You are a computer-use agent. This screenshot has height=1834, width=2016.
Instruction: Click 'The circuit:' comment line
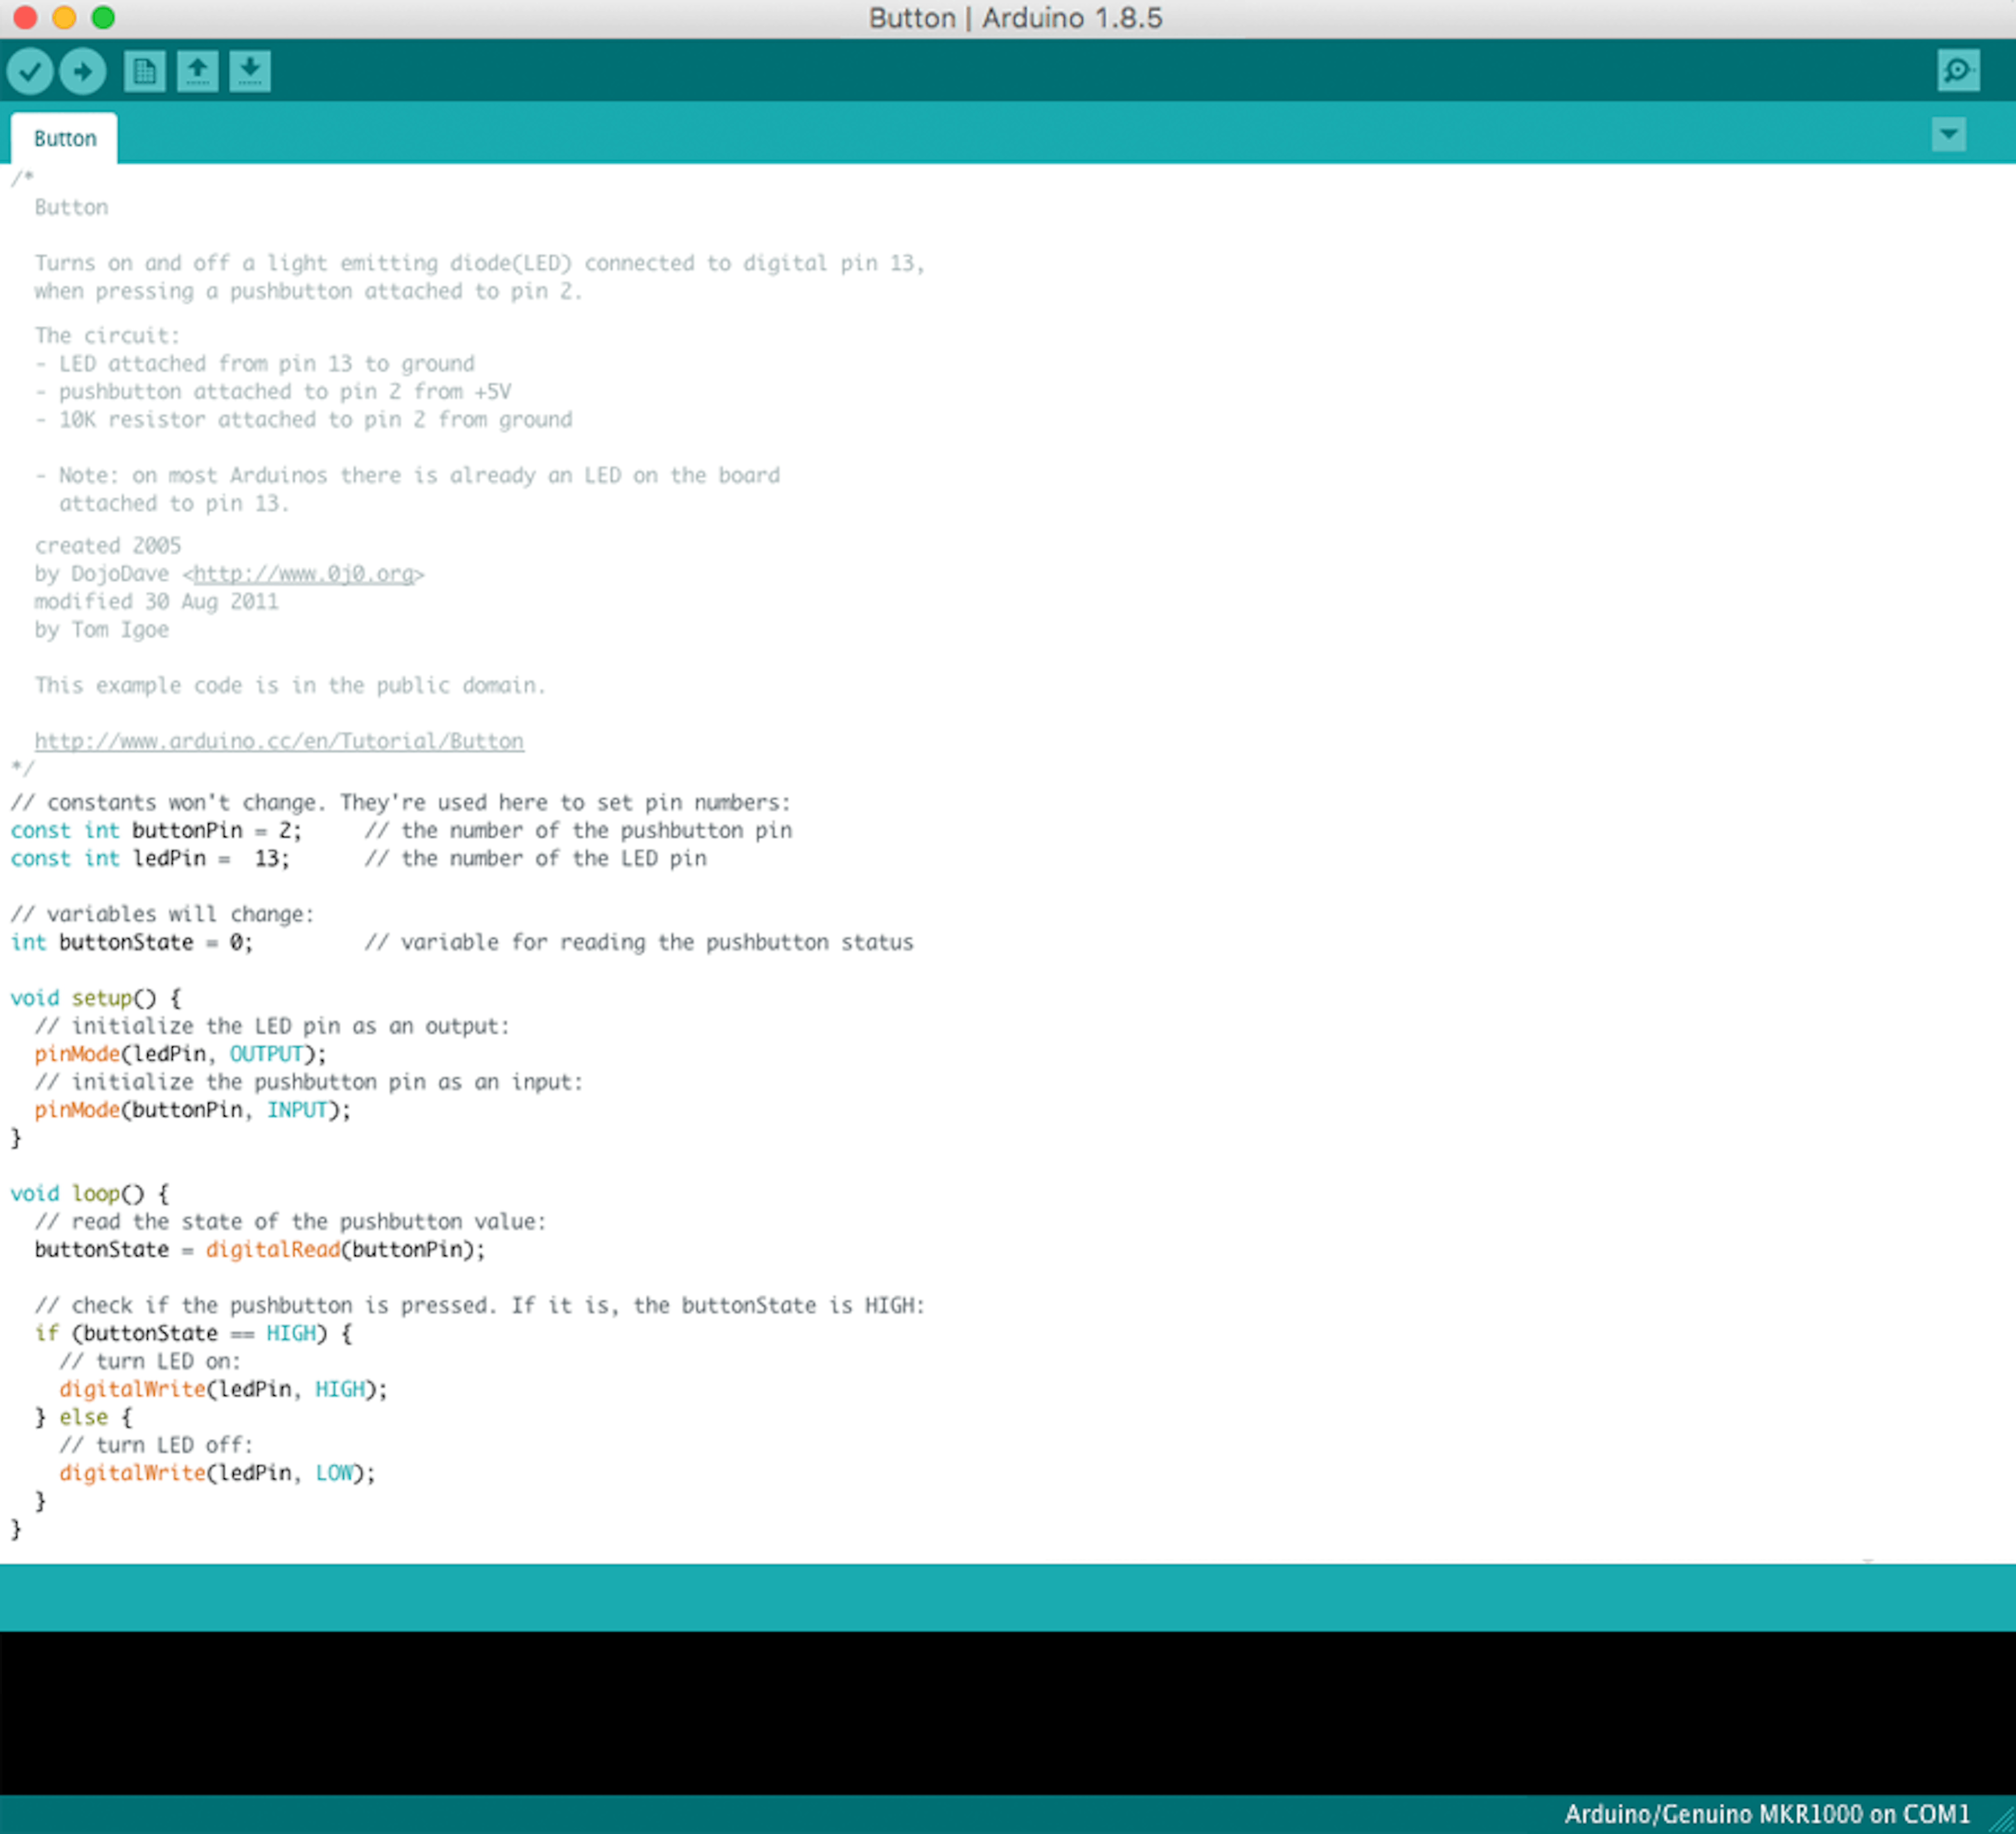[108, 336]
